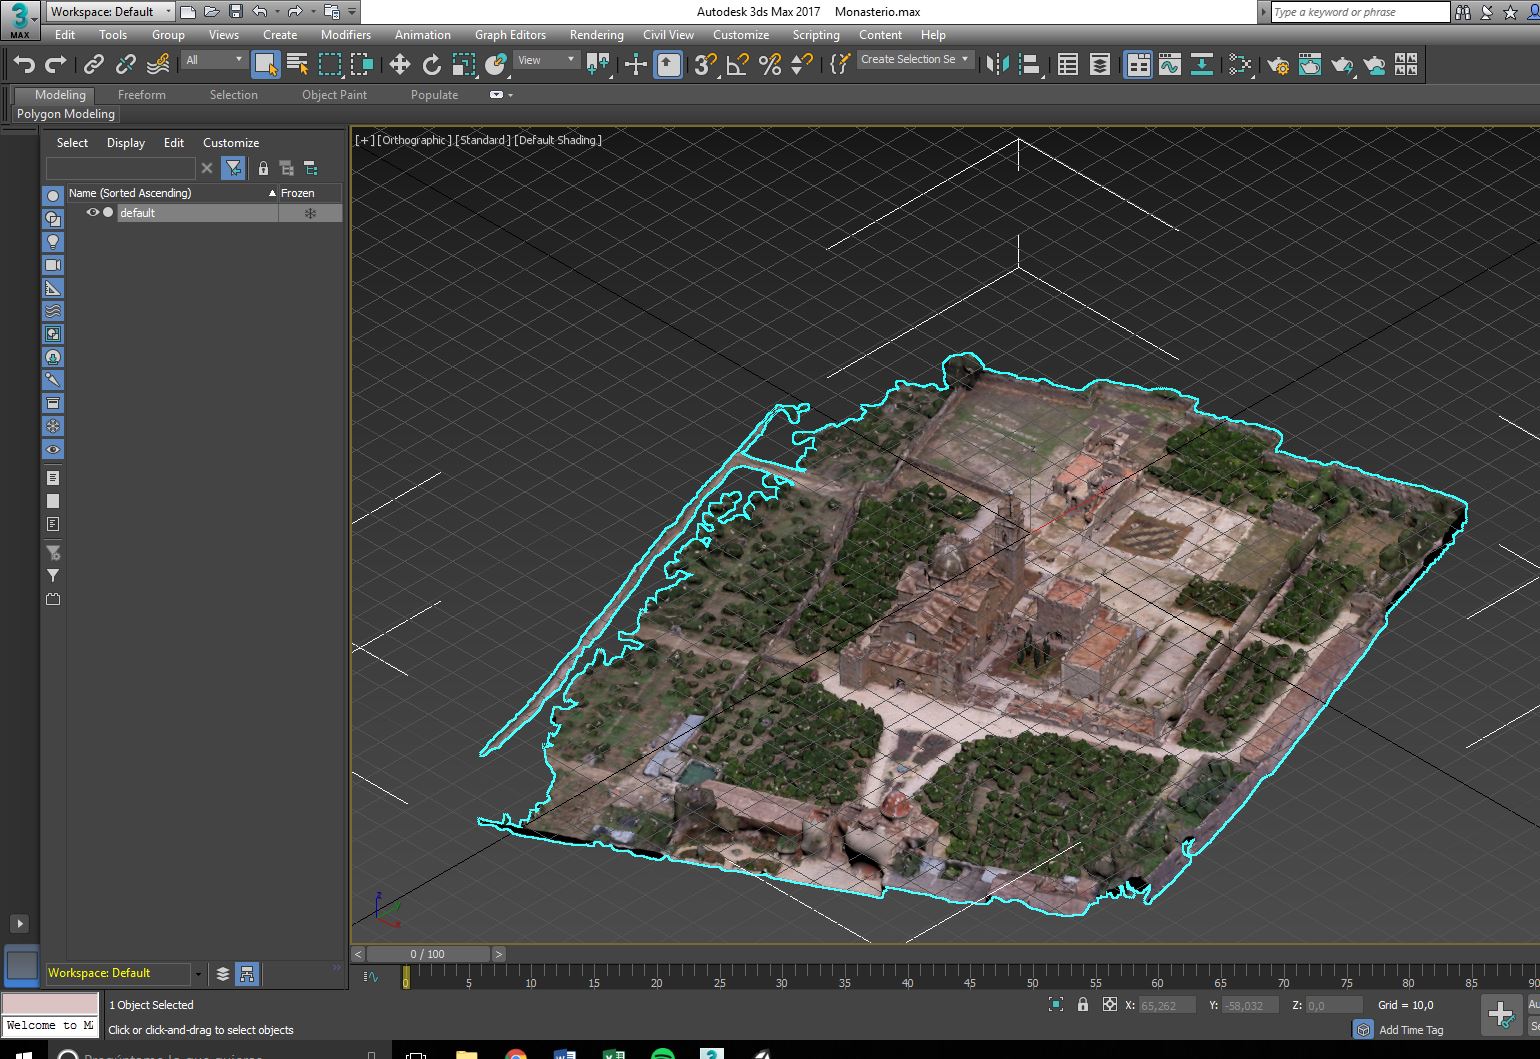Screen dimensions: 1540x1059
Task: Open scene explorer Display menu
Action: pos(126,143)
